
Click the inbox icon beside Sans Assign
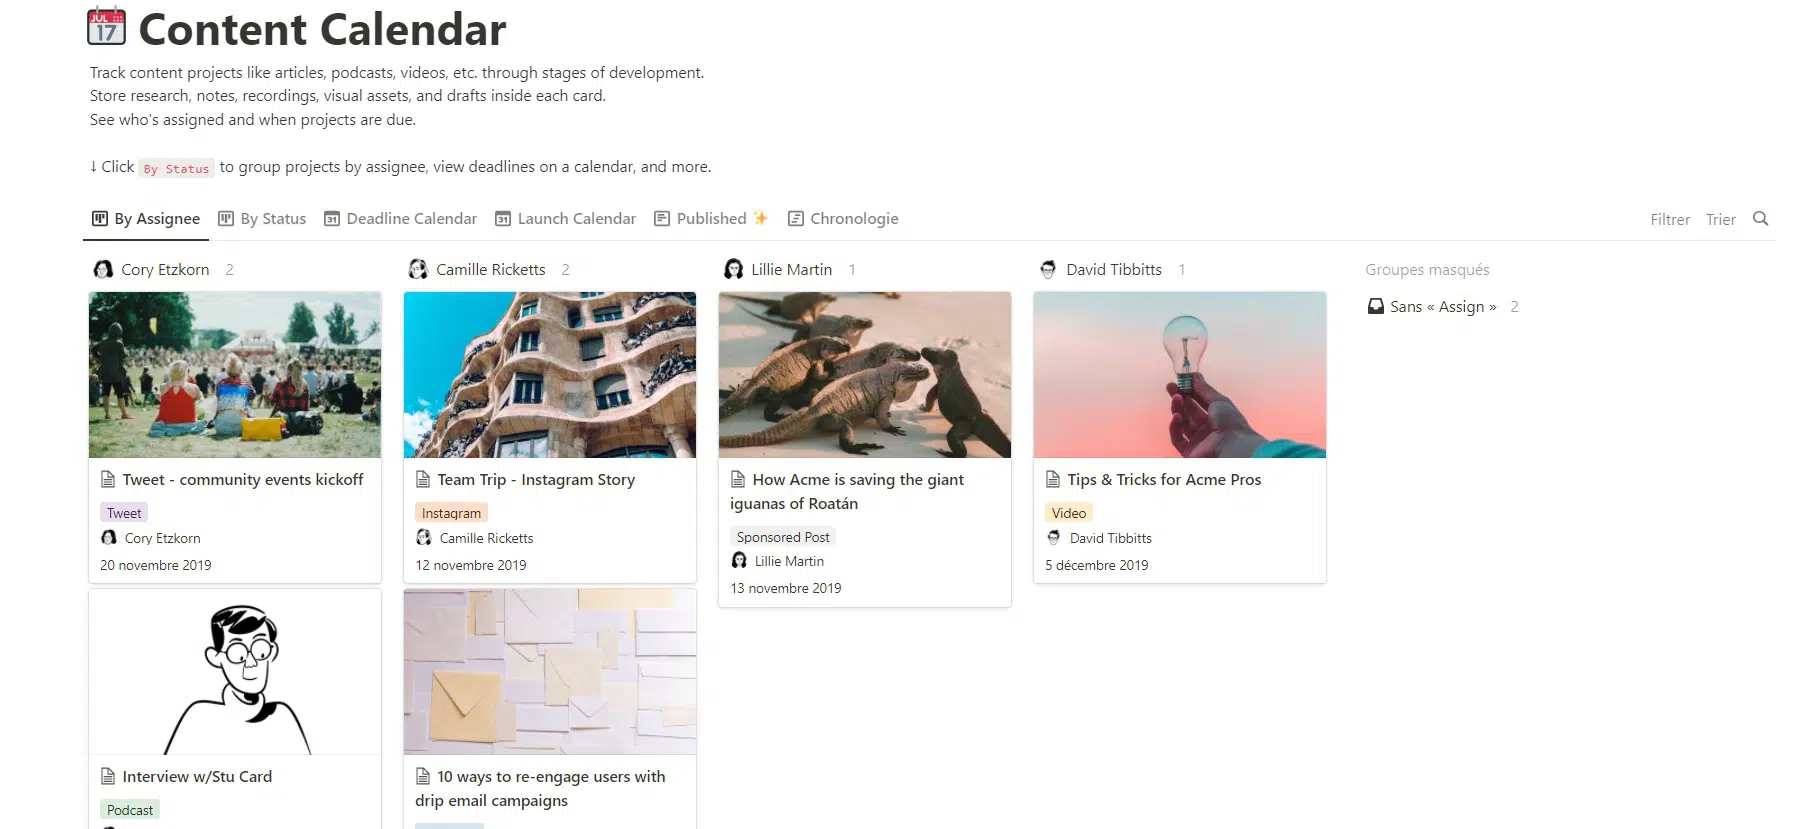tap(1376, 307)
